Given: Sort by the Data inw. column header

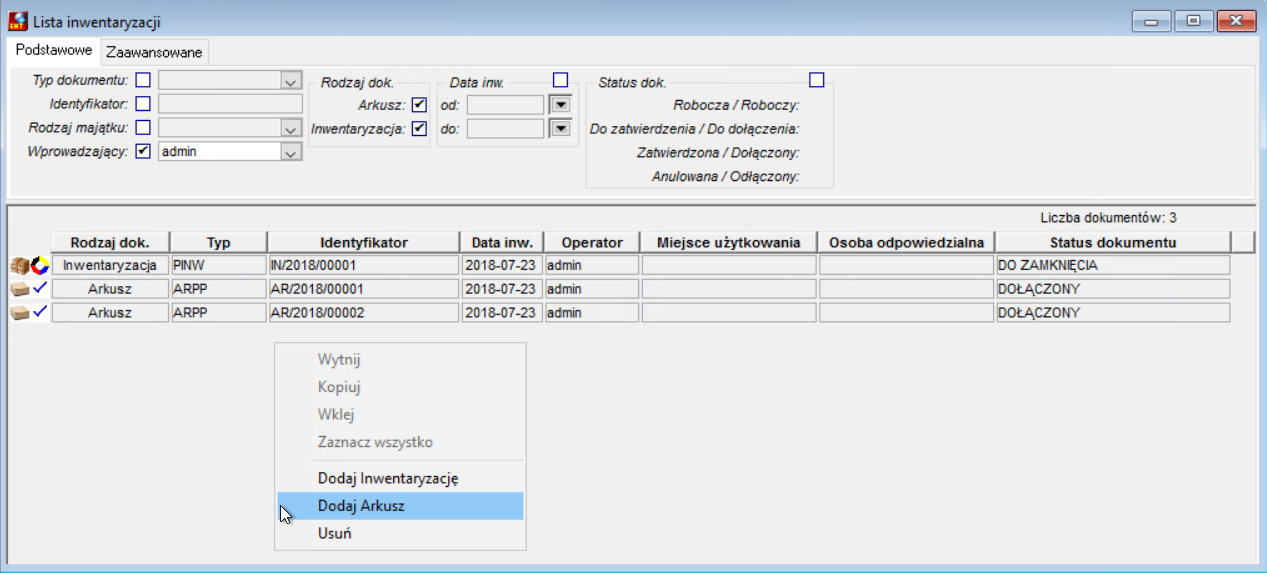Looking at the screenshot, I should [502, 242].
